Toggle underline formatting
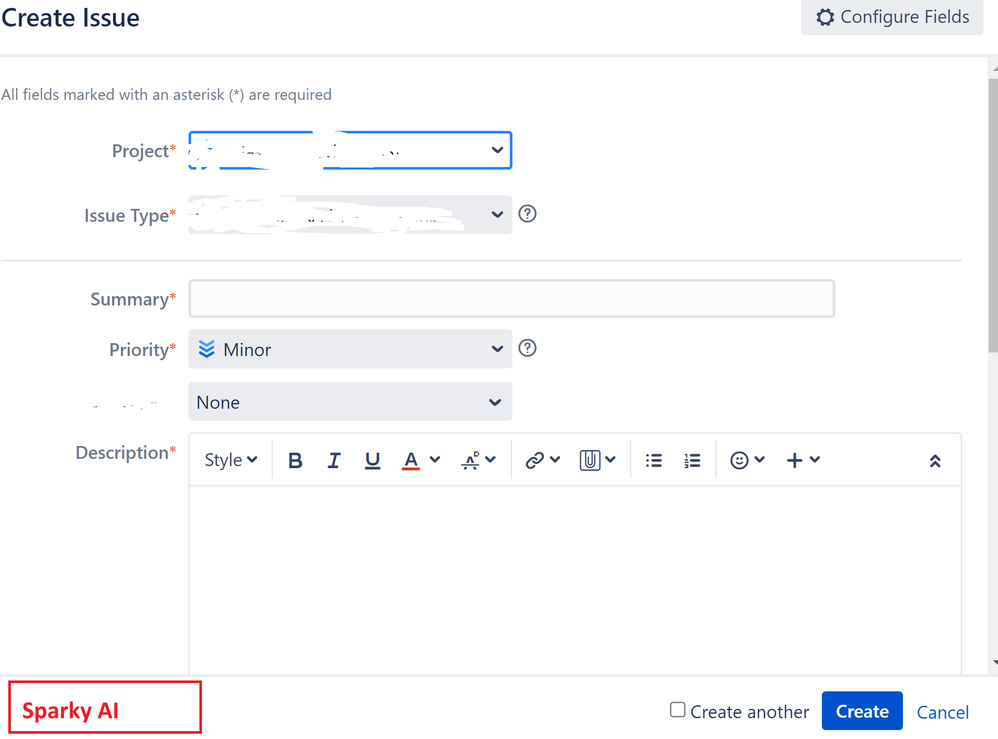Image resolution: width=998 pixels, height=739 pixels. click(372, 459)
